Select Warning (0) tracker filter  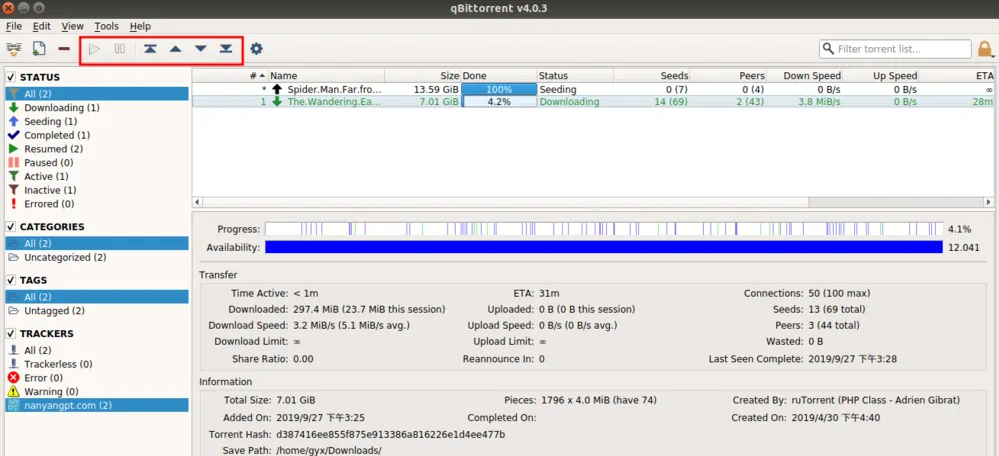click(x=97, y=392)
